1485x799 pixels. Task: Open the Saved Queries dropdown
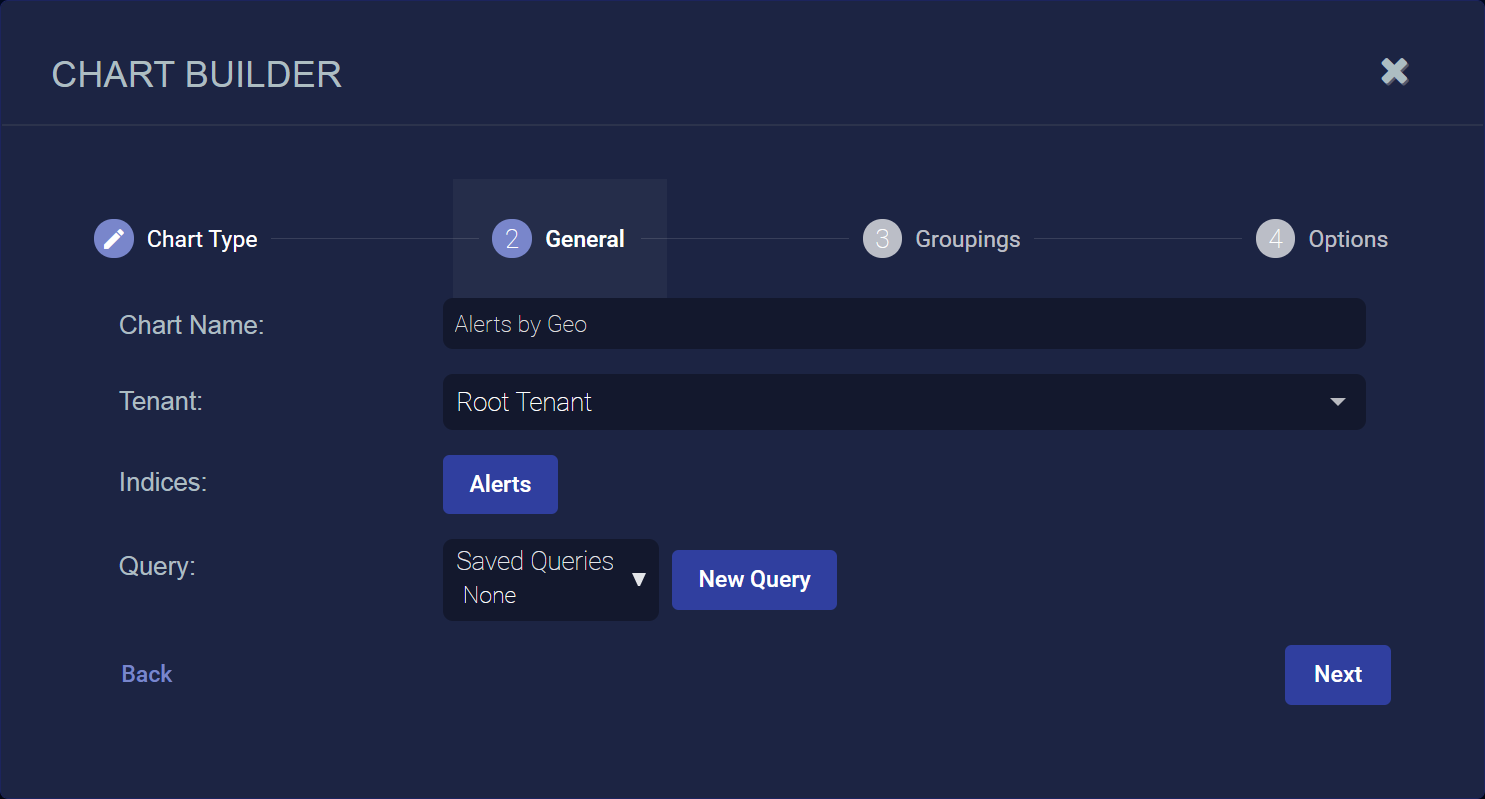pos(550,579)
